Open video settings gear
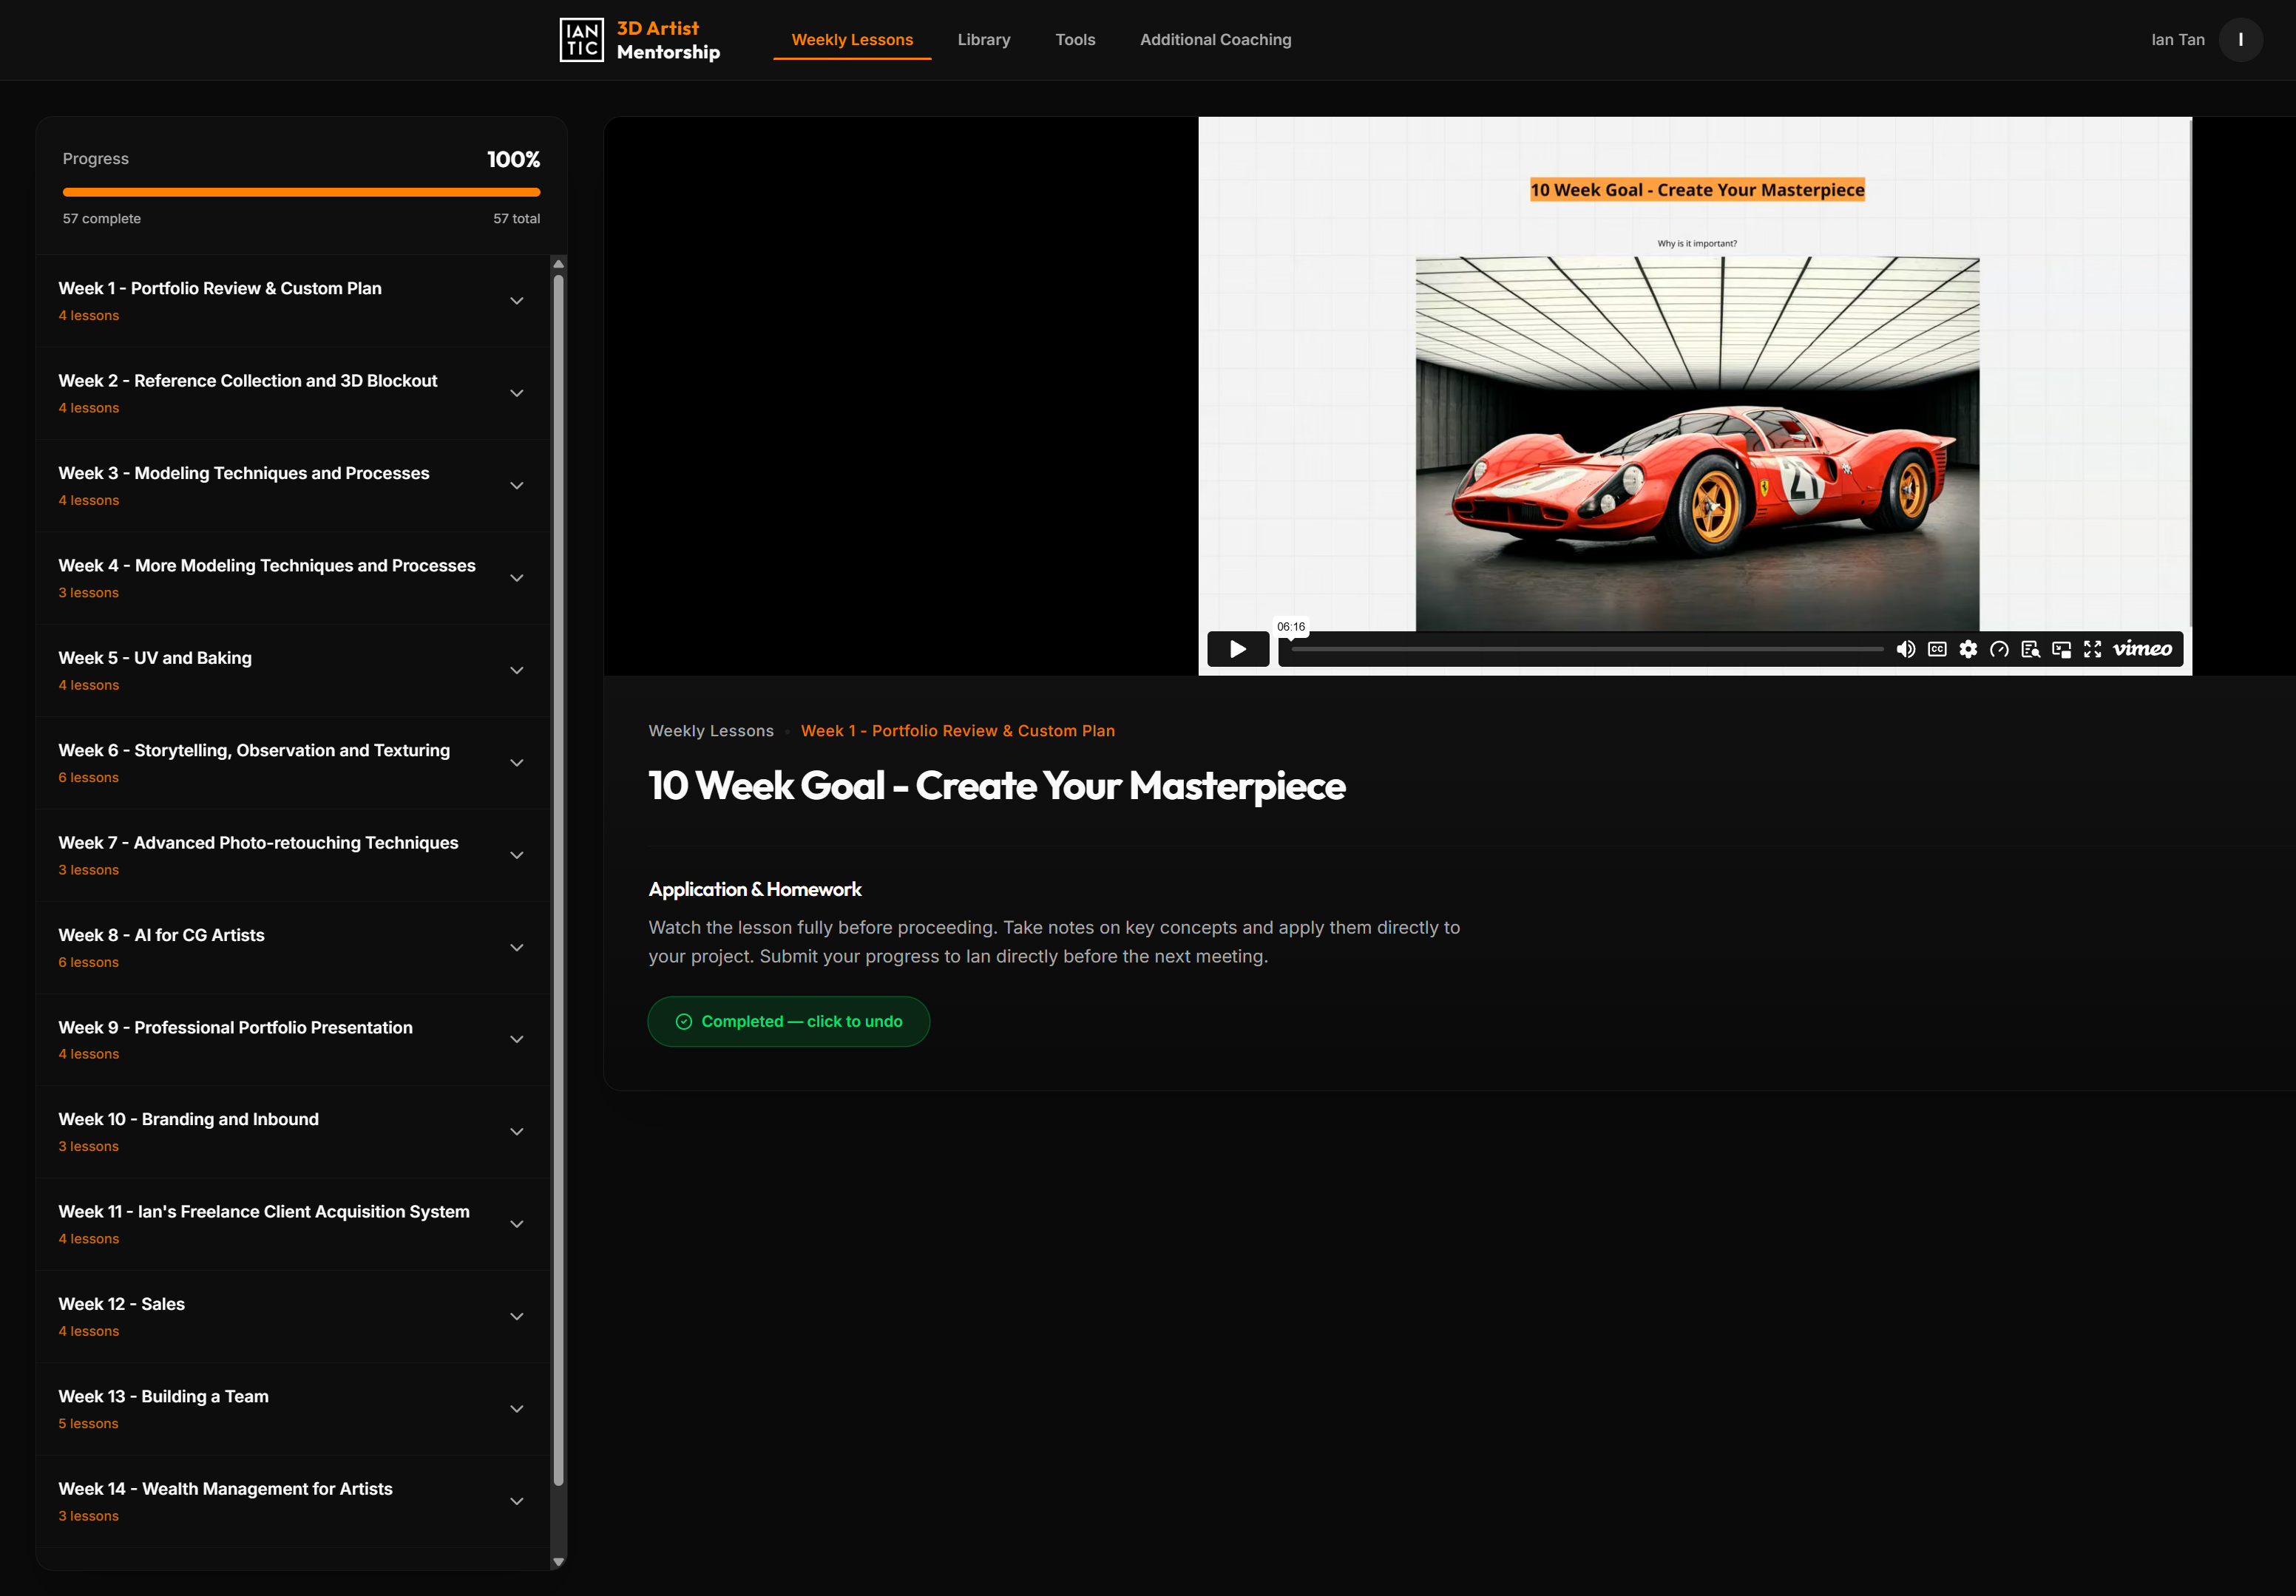This screenshot has height=1596, width=2296. 1968,649
